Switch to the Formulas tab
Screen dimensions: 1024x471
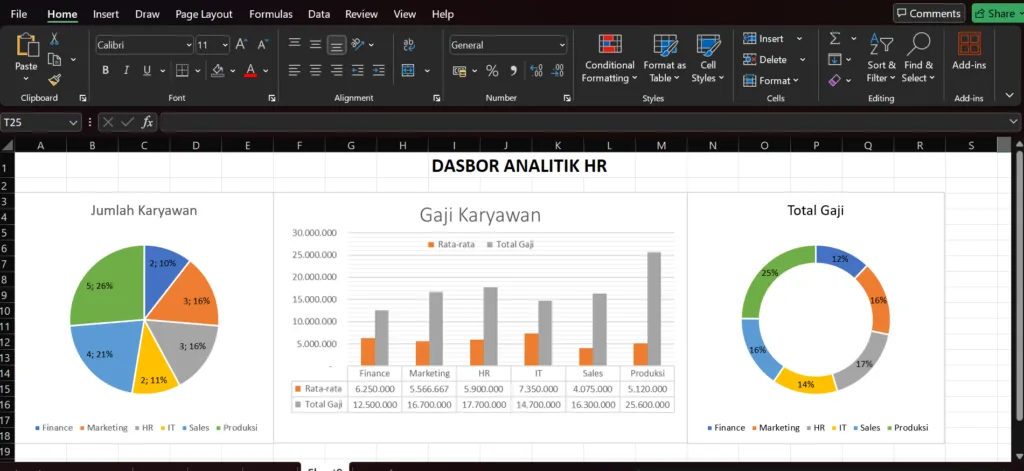click(271, 14)
